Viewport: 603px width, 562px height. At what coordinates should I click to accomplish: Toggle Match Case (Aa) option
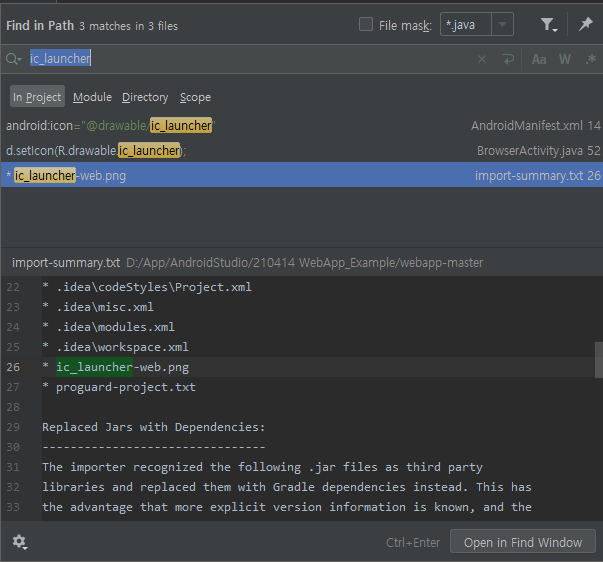click(x=539, y=59)
